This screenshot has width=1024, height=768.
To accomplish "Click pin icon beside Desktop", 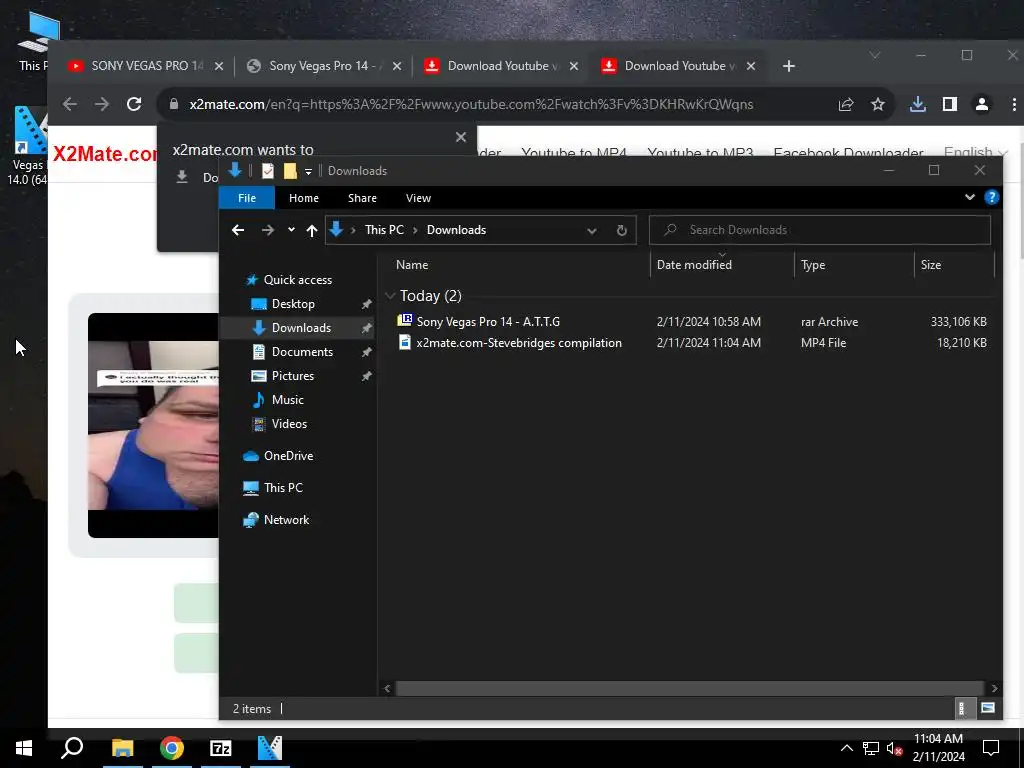I will click(366, 304).
